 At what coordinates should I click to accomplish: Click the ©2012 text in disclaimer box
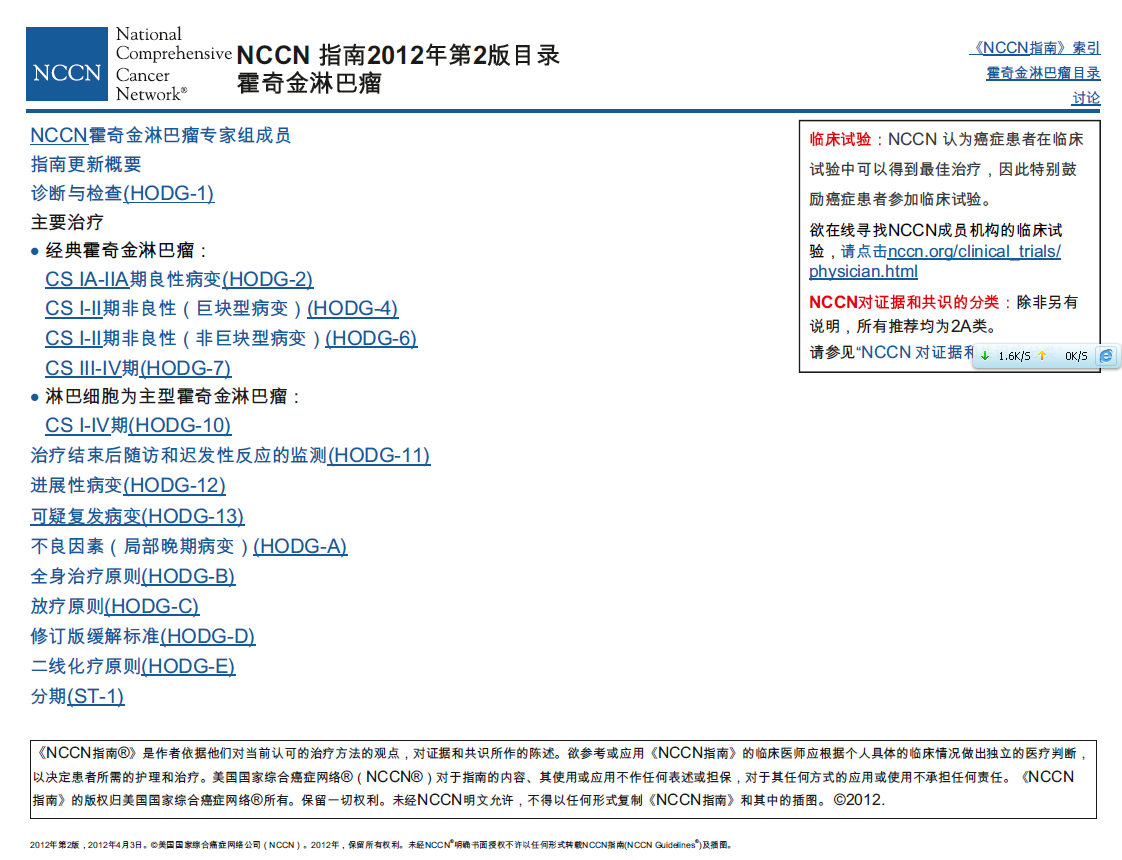tap(859, 800)
